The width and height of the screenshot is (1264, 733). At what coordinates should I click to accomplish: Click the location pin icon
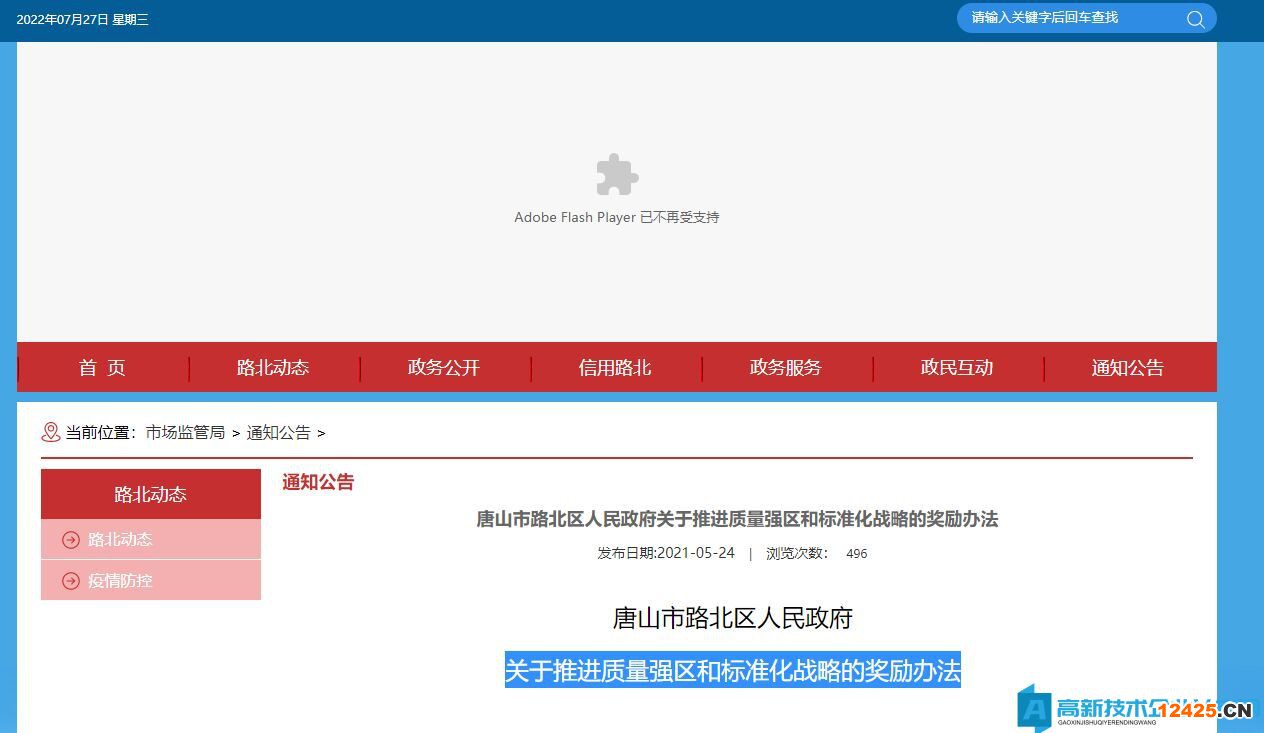50,432
